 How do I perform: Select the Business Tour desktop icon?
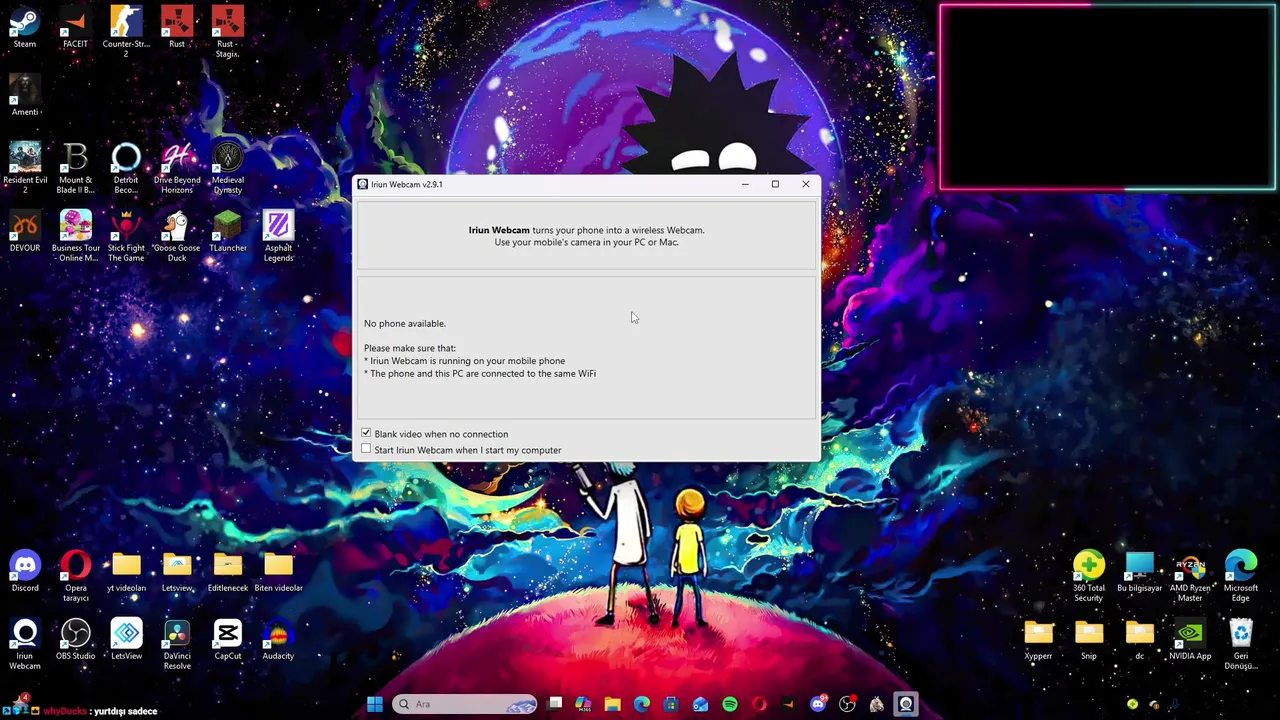click(75, 236)
